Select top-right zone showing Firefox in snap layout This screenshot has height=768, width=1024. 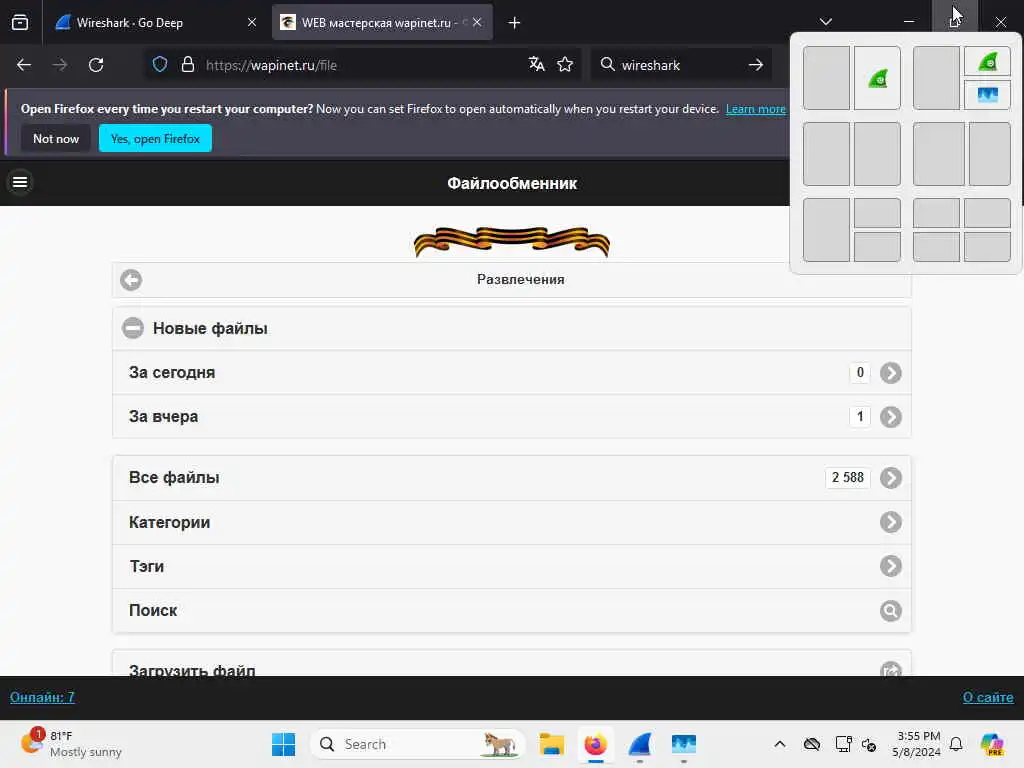987,62
